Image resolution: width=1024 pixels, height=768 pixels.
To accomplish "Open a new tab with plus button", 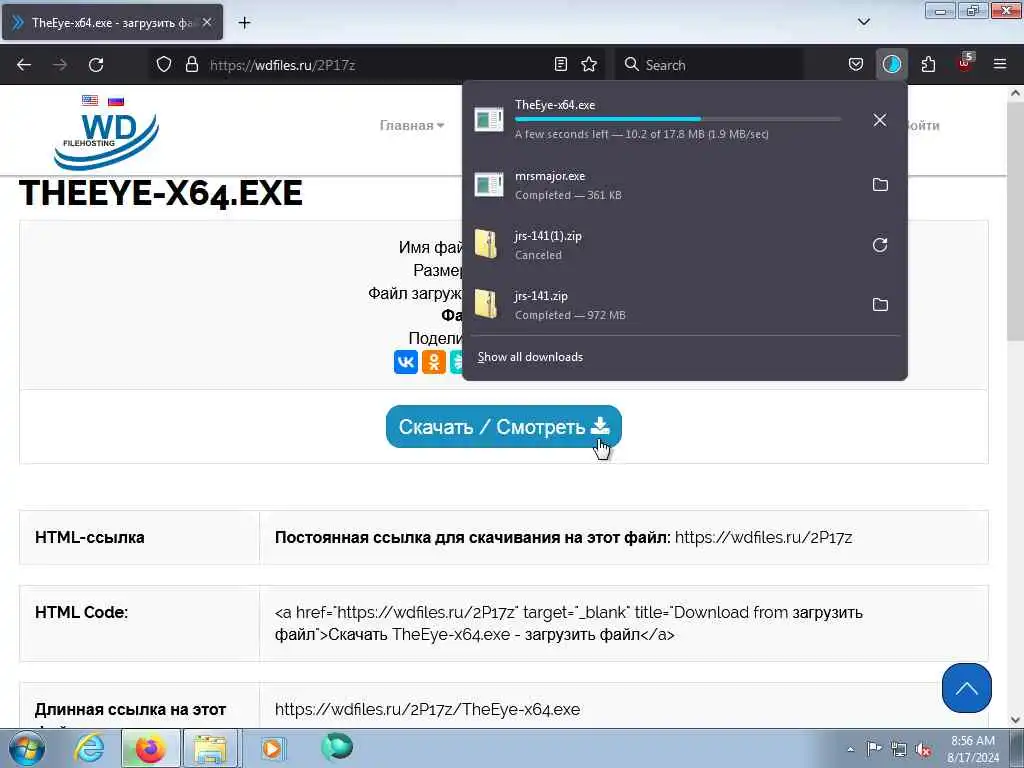I will click(x=244, y=23).
